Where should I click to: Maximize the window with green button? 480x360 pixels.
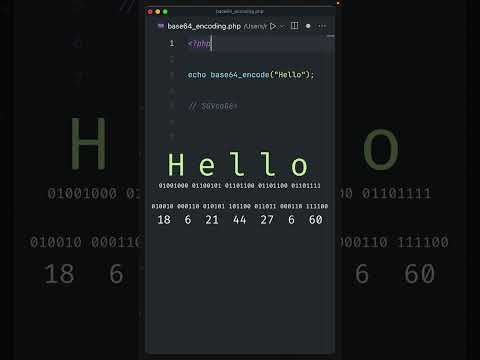(165, 12)
